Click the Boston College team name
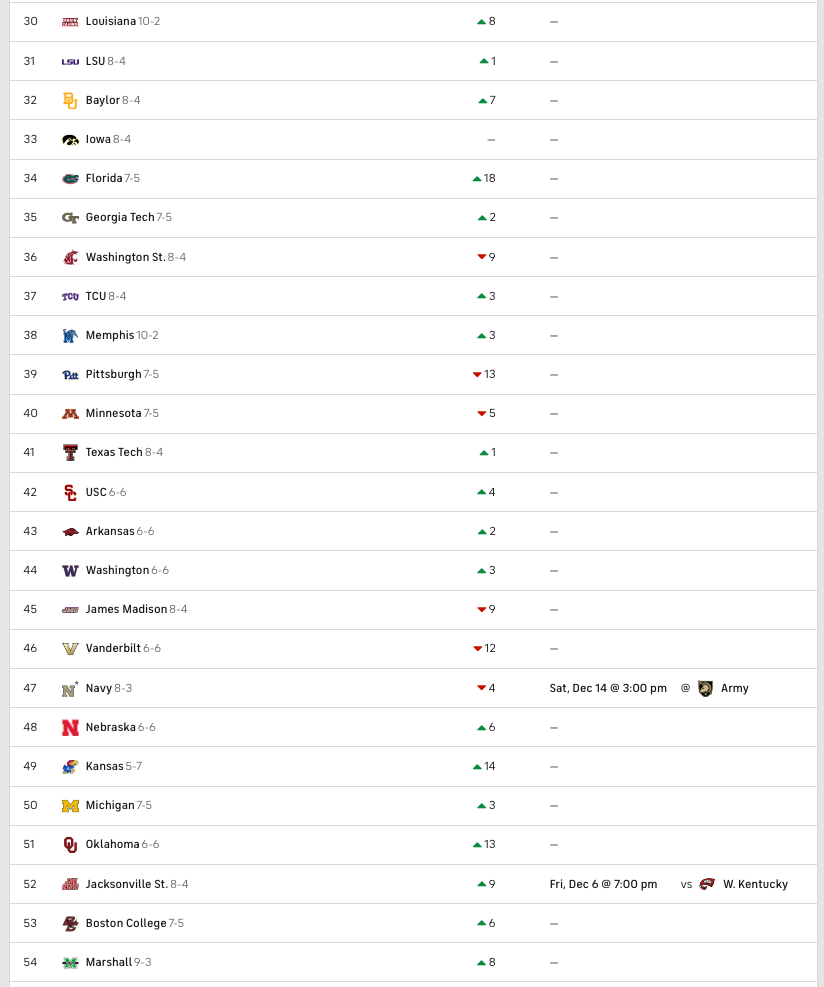 [125, 923]
